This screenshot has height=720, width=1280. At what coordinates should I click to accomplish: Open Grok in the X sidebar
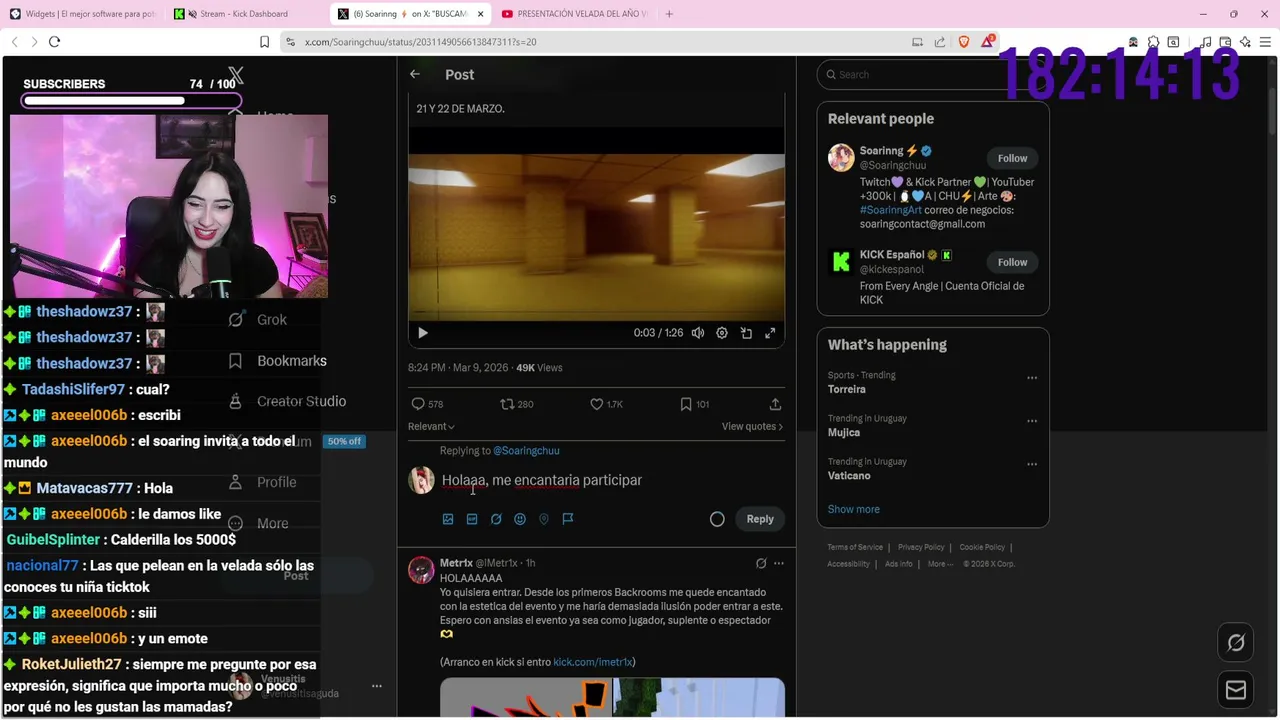pos(258,320)
